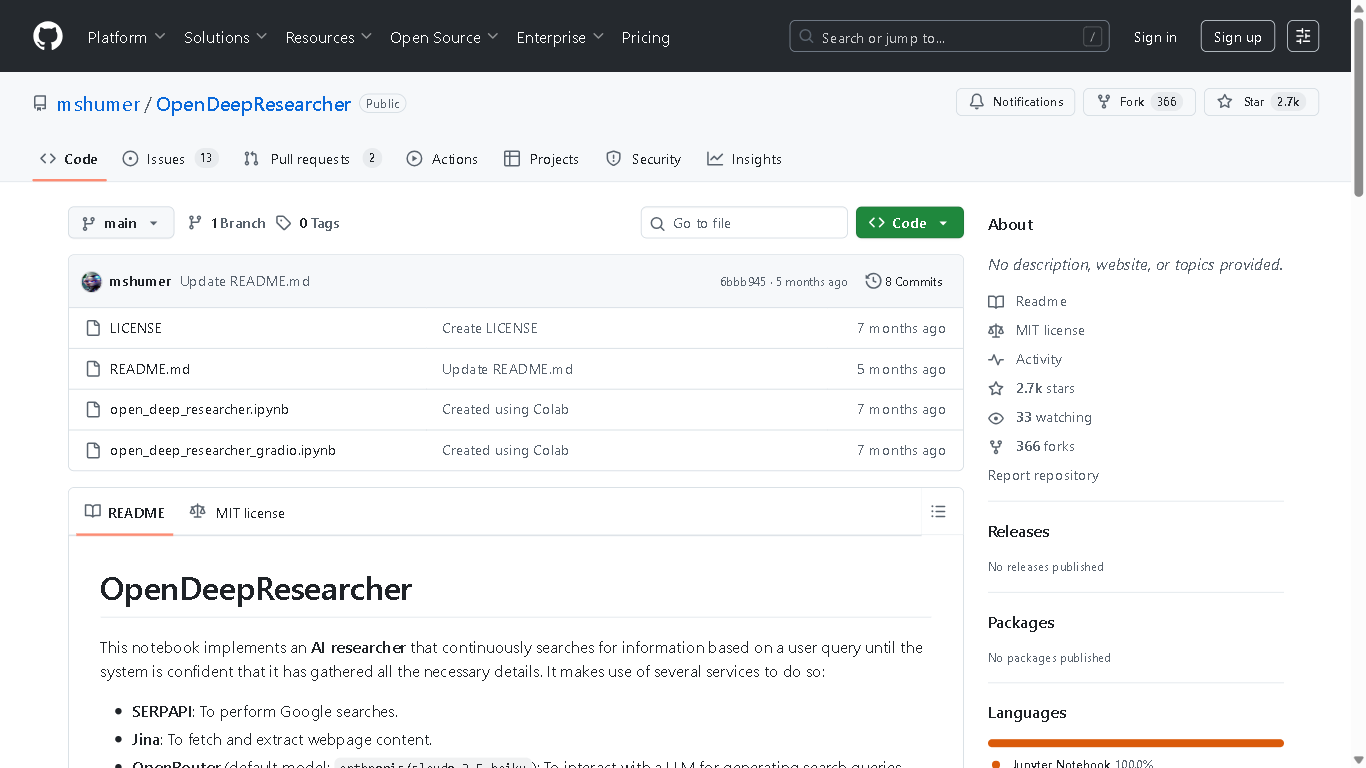Click the 2.7k star count badge
The height and width of the screenshot is (768, 1366).
(1288, 102)
